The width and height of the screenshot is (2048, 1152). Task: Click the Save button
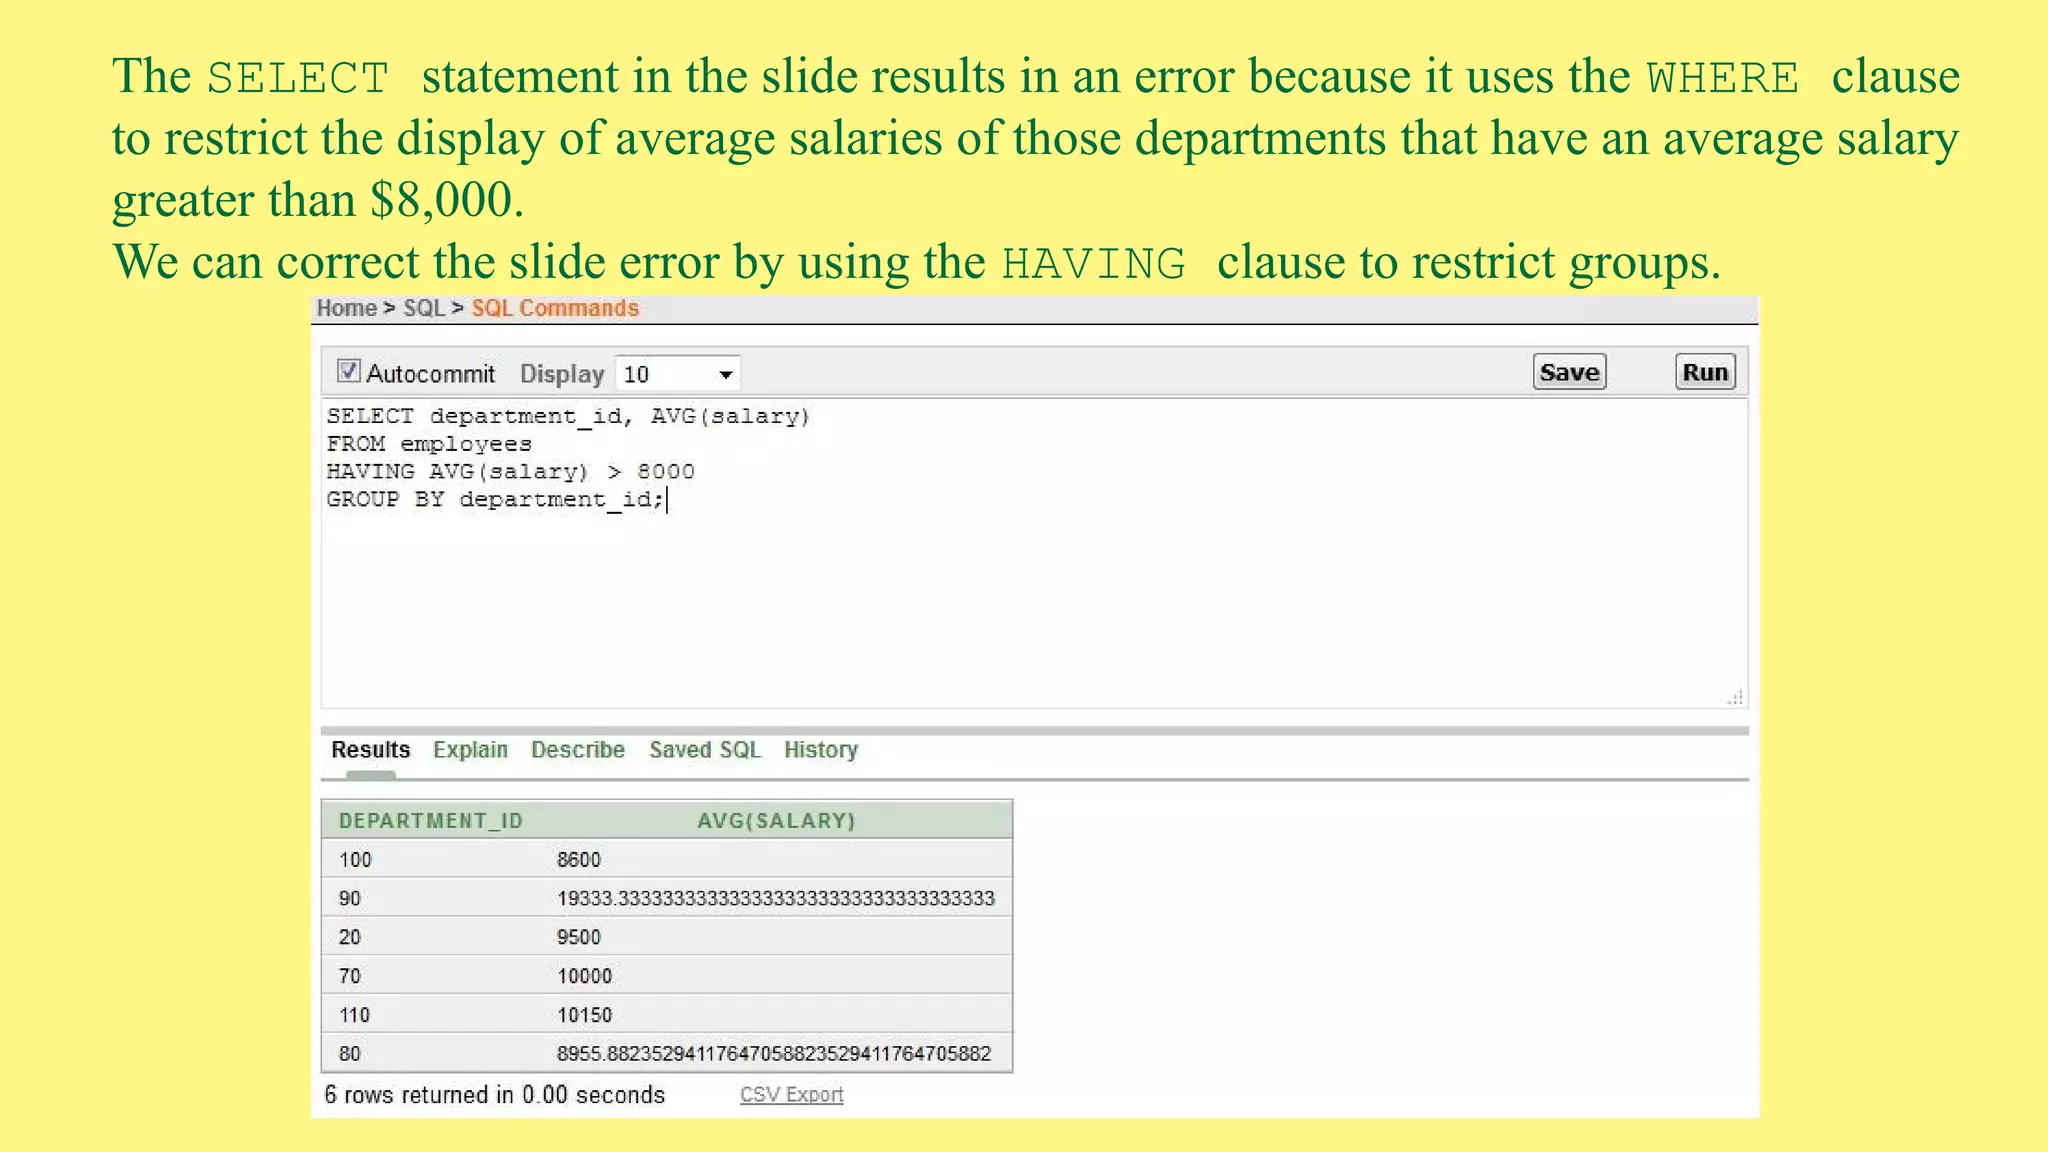(1569, 372)
